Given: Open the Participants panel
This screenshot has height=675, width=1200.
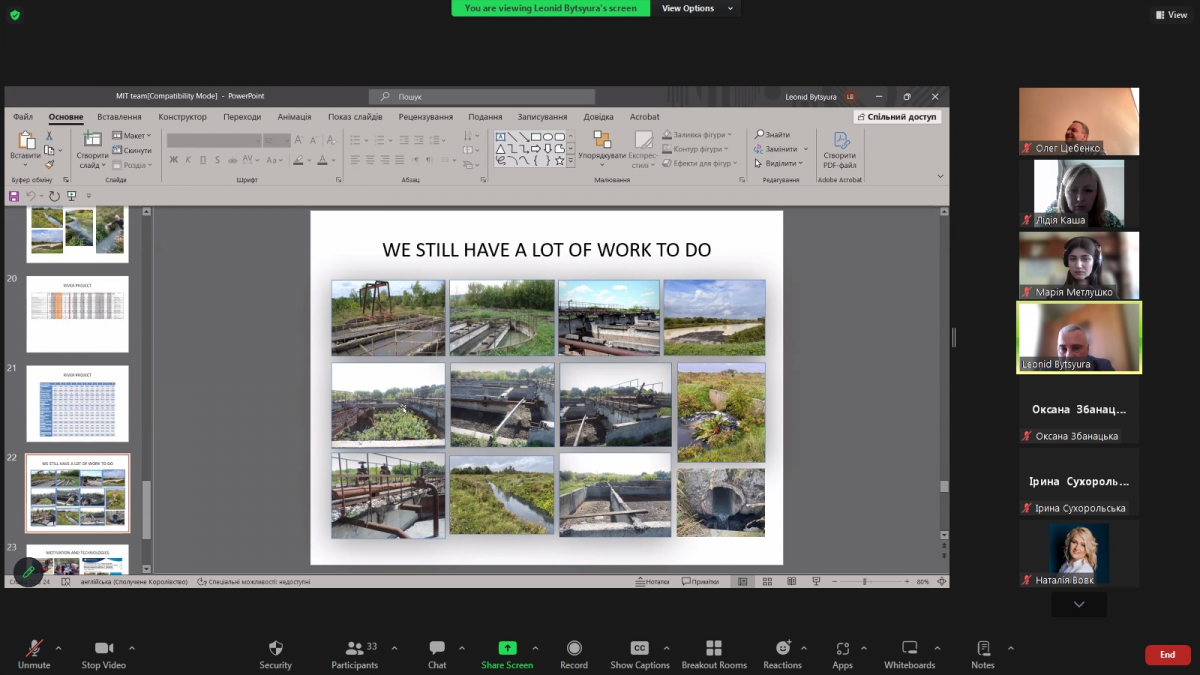Looking at the screenshot, I should pyautogui.click(x=355, y=648).
